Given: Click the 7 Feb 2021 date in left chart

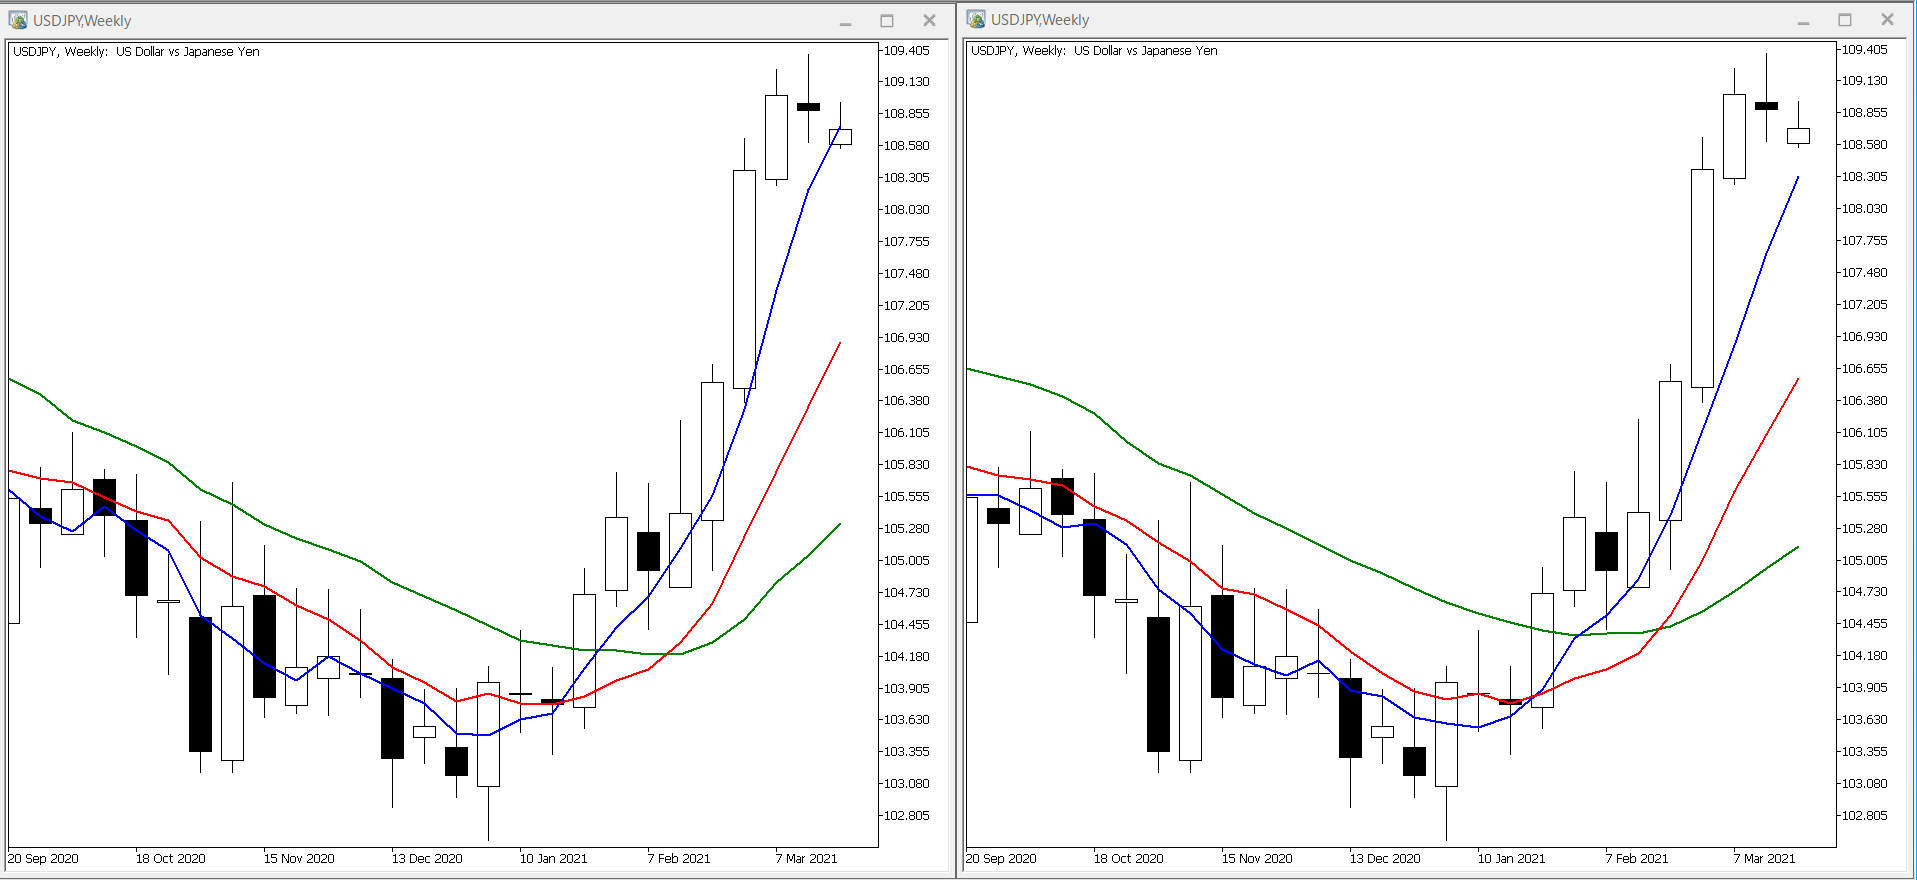Looking at the screenshot, I should pyautogui.click(x=679, y=859).
